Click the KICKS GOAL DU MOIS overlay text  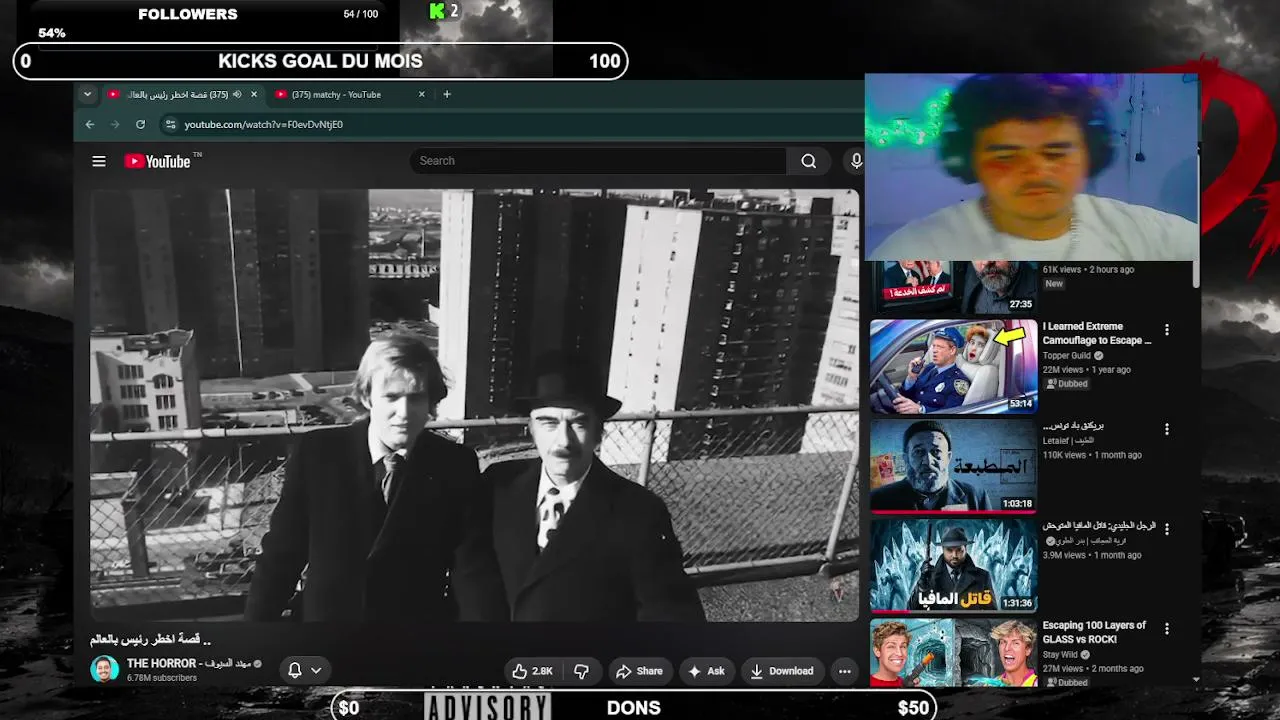[320, 61]
